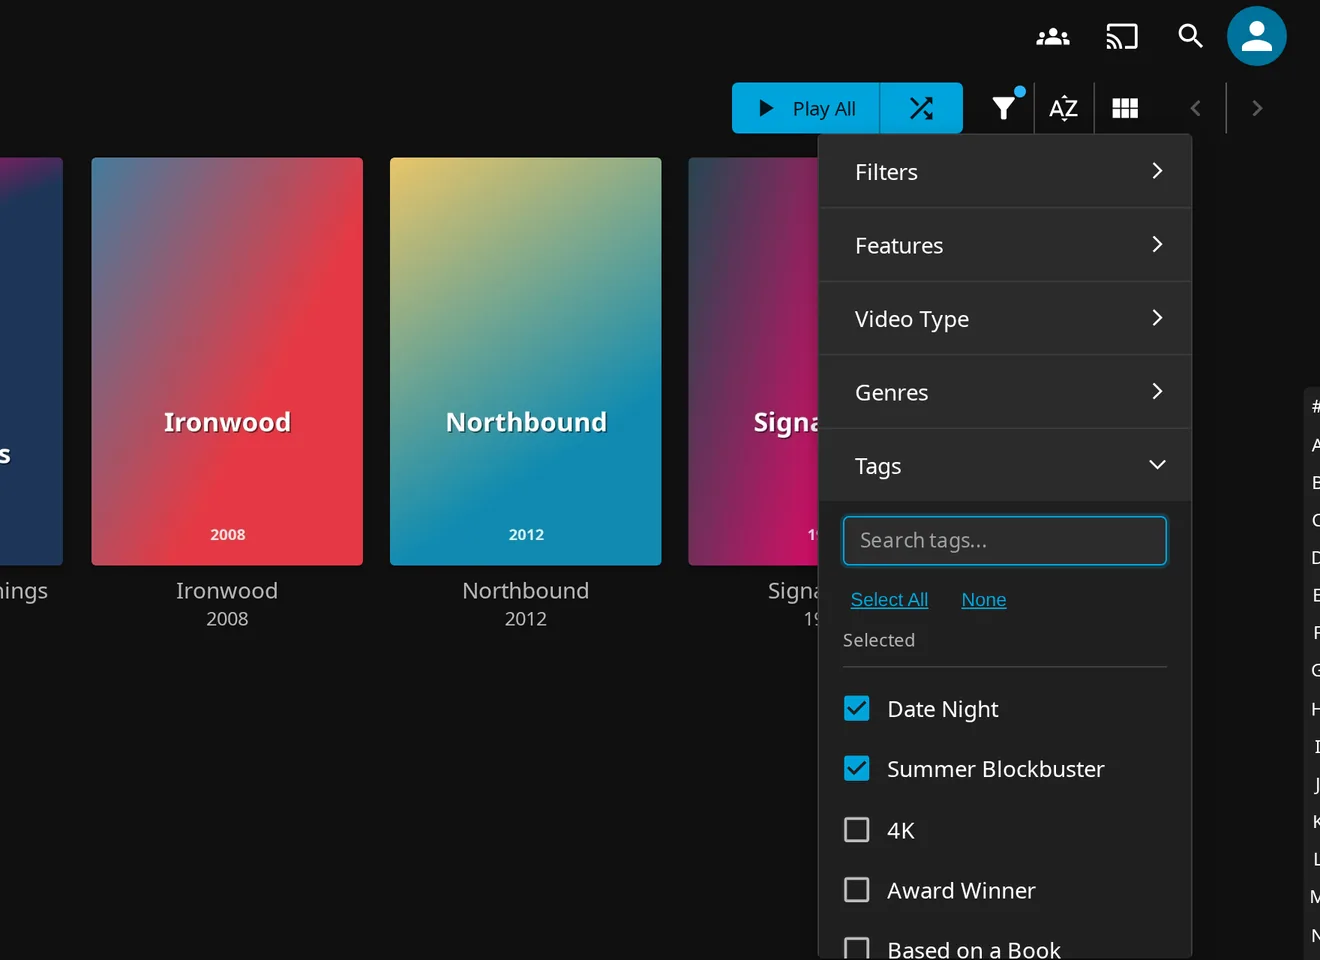
Task: Open the Ironwood movie poster
Action: tap(227, 361)
